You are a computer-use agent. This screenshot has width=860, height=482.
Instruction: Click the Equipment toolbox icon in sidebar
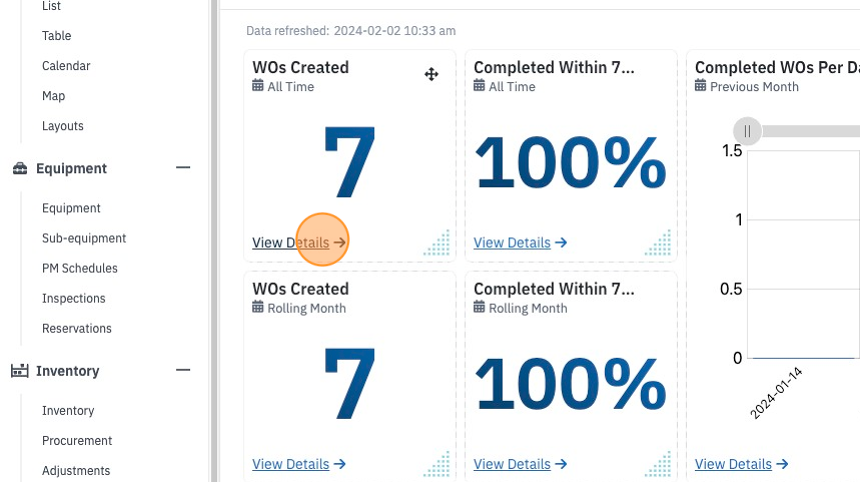click(x=20, y=168)
